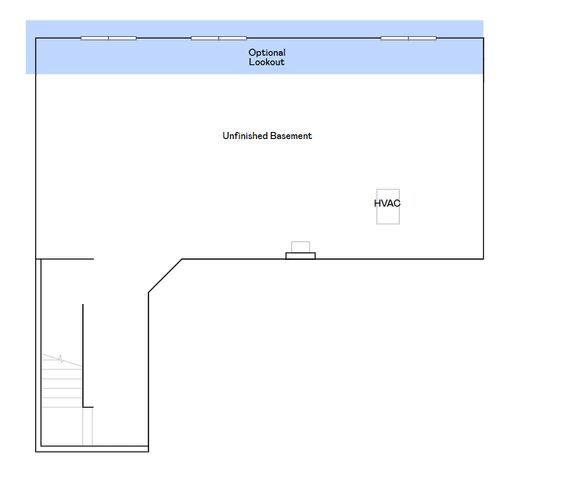The width and height of the screenshot is (570, 480).
Task: Click the thick fixture on the bottom wall
Action: (x=300, y=256)
